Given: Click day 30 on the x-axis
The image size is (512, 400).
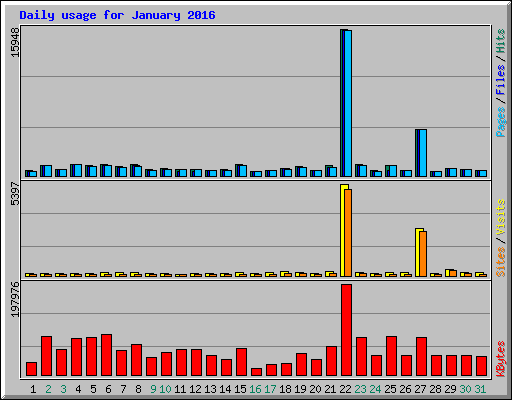Looking at the screenshot, I should click(x=465, y=389).
